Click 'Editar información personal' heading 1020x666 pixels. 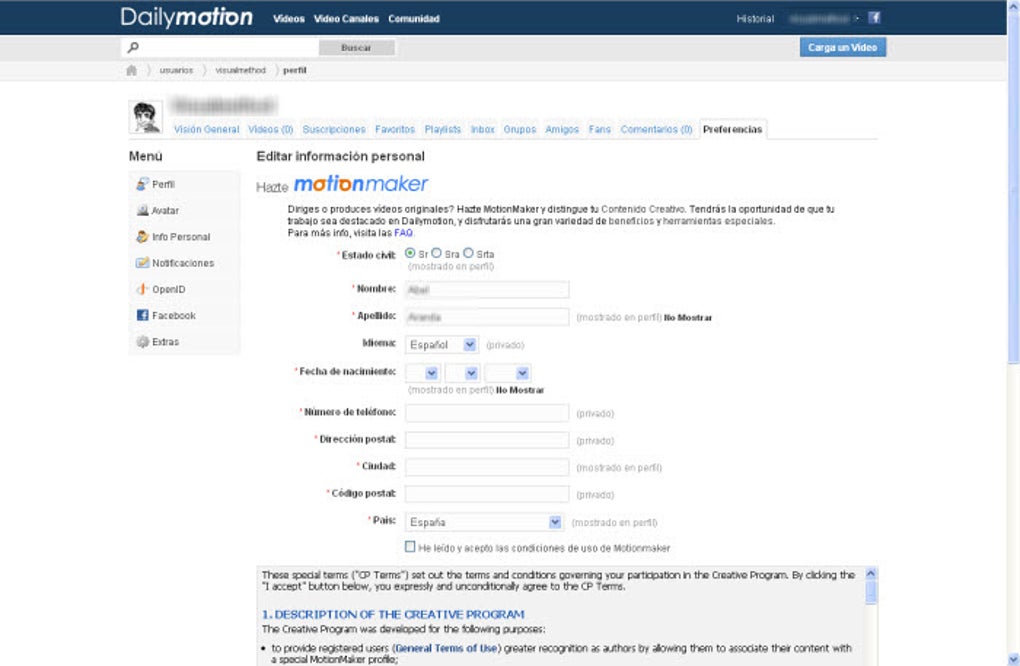[340, 156]
